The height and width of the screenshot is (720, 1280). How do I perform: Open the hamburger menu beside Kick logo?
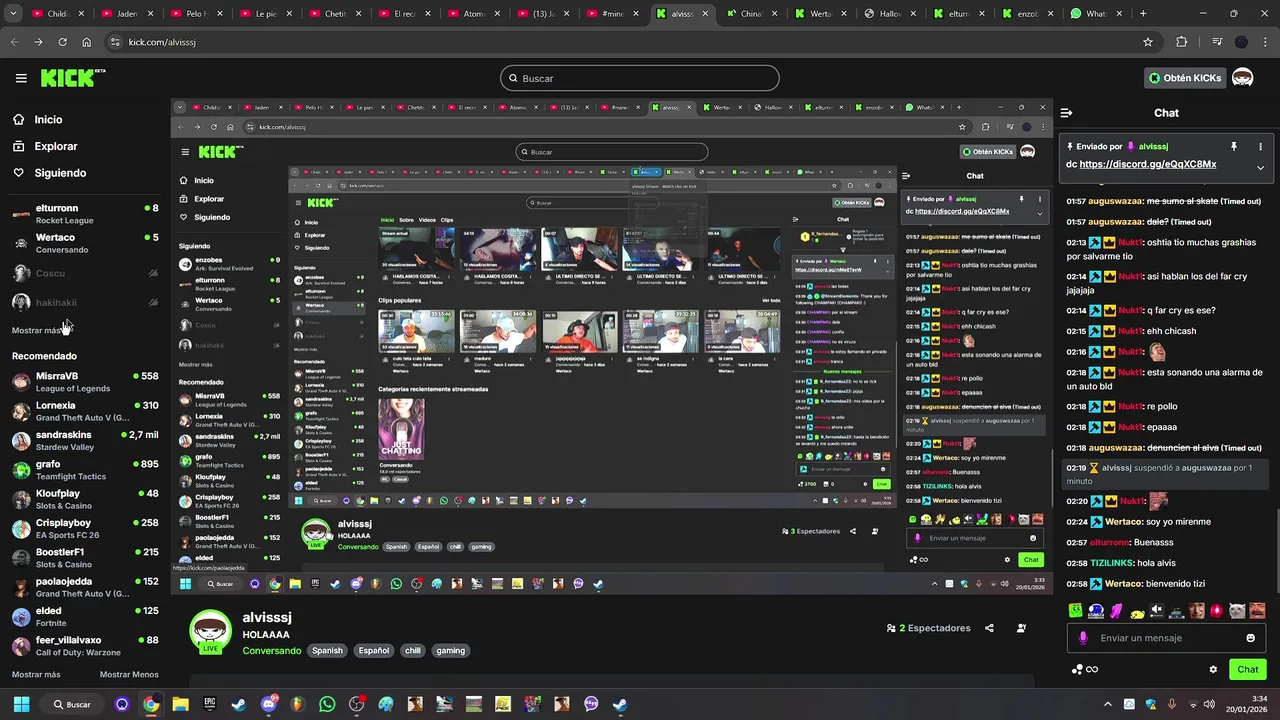click(x=21, y=78)
